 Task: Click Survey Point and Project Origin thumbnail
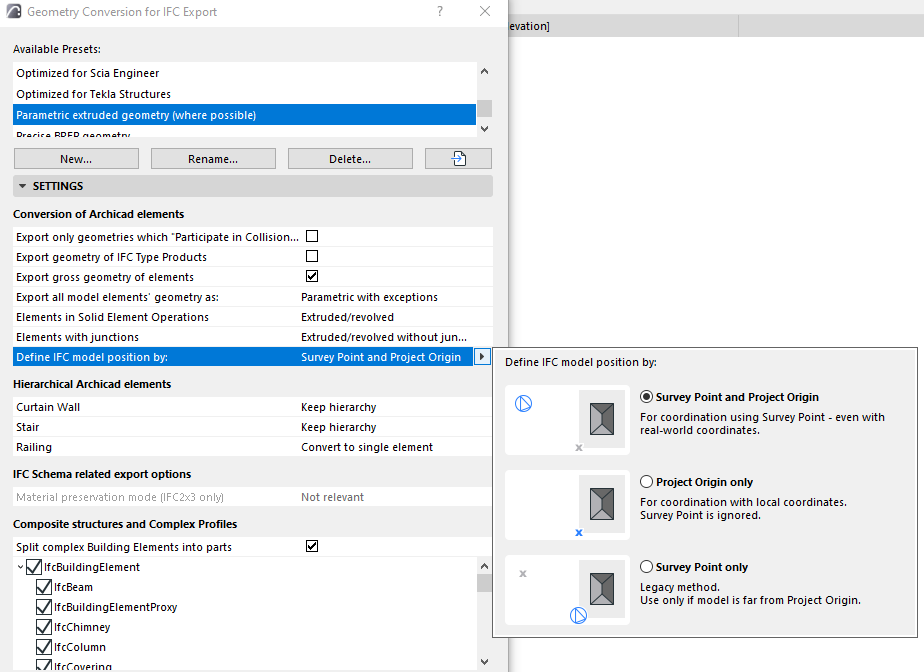(x=567, y=420)
